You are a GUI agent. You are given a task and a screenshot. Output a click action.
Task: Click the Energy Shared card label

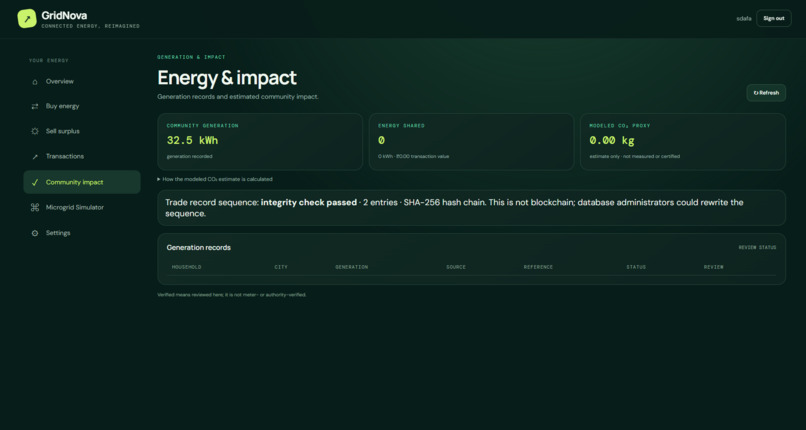pos(401,126)
